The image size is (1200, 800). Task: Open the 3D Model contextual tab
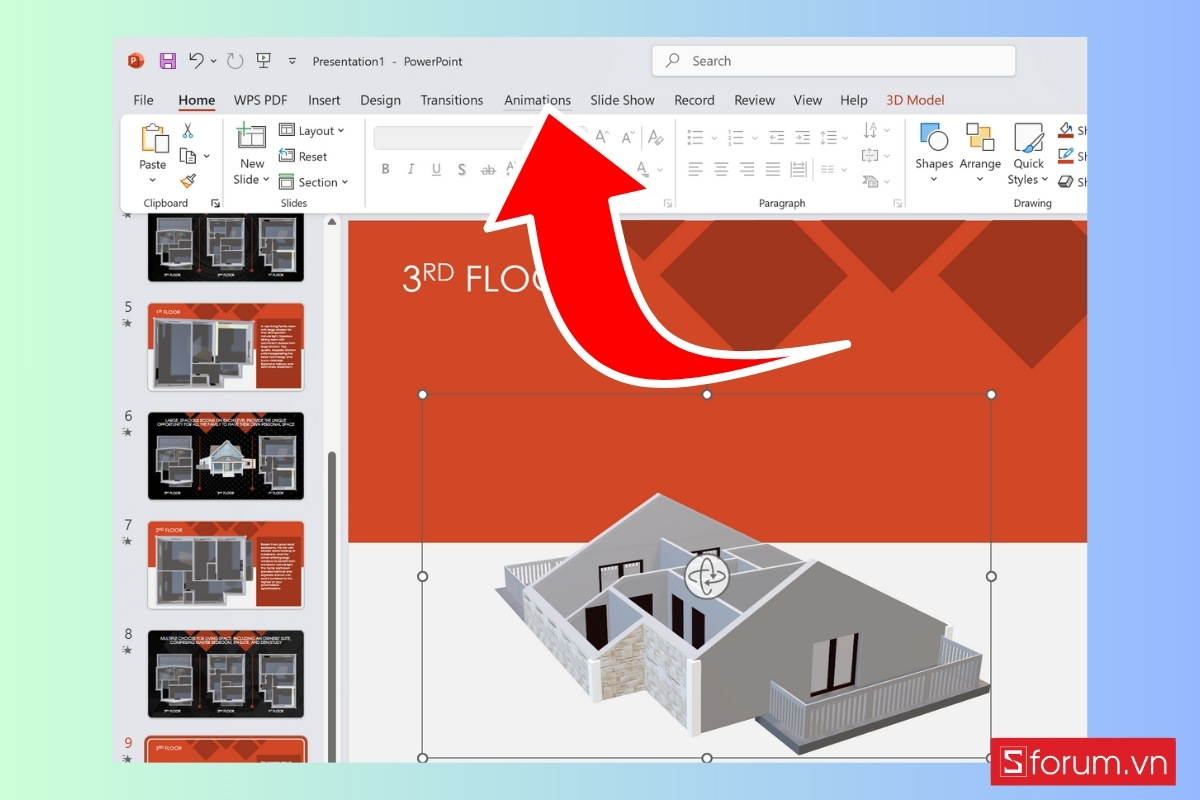915,100
